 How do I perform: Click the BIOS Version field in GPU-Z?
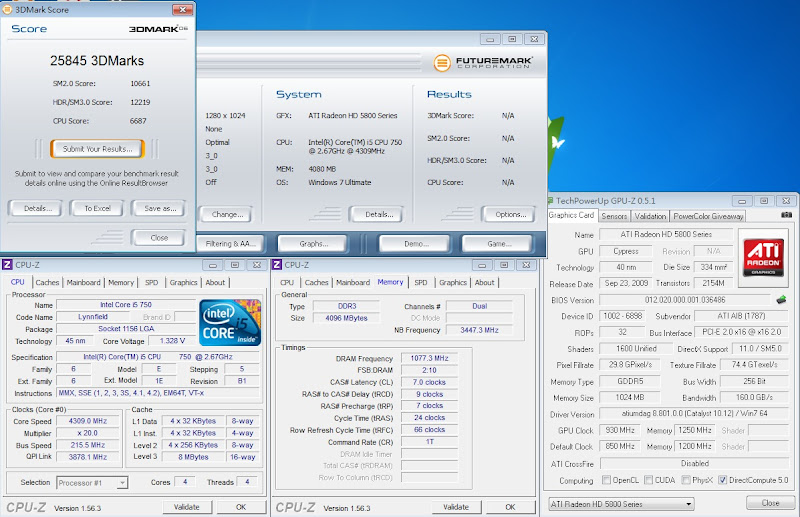(x=685, y=300)
